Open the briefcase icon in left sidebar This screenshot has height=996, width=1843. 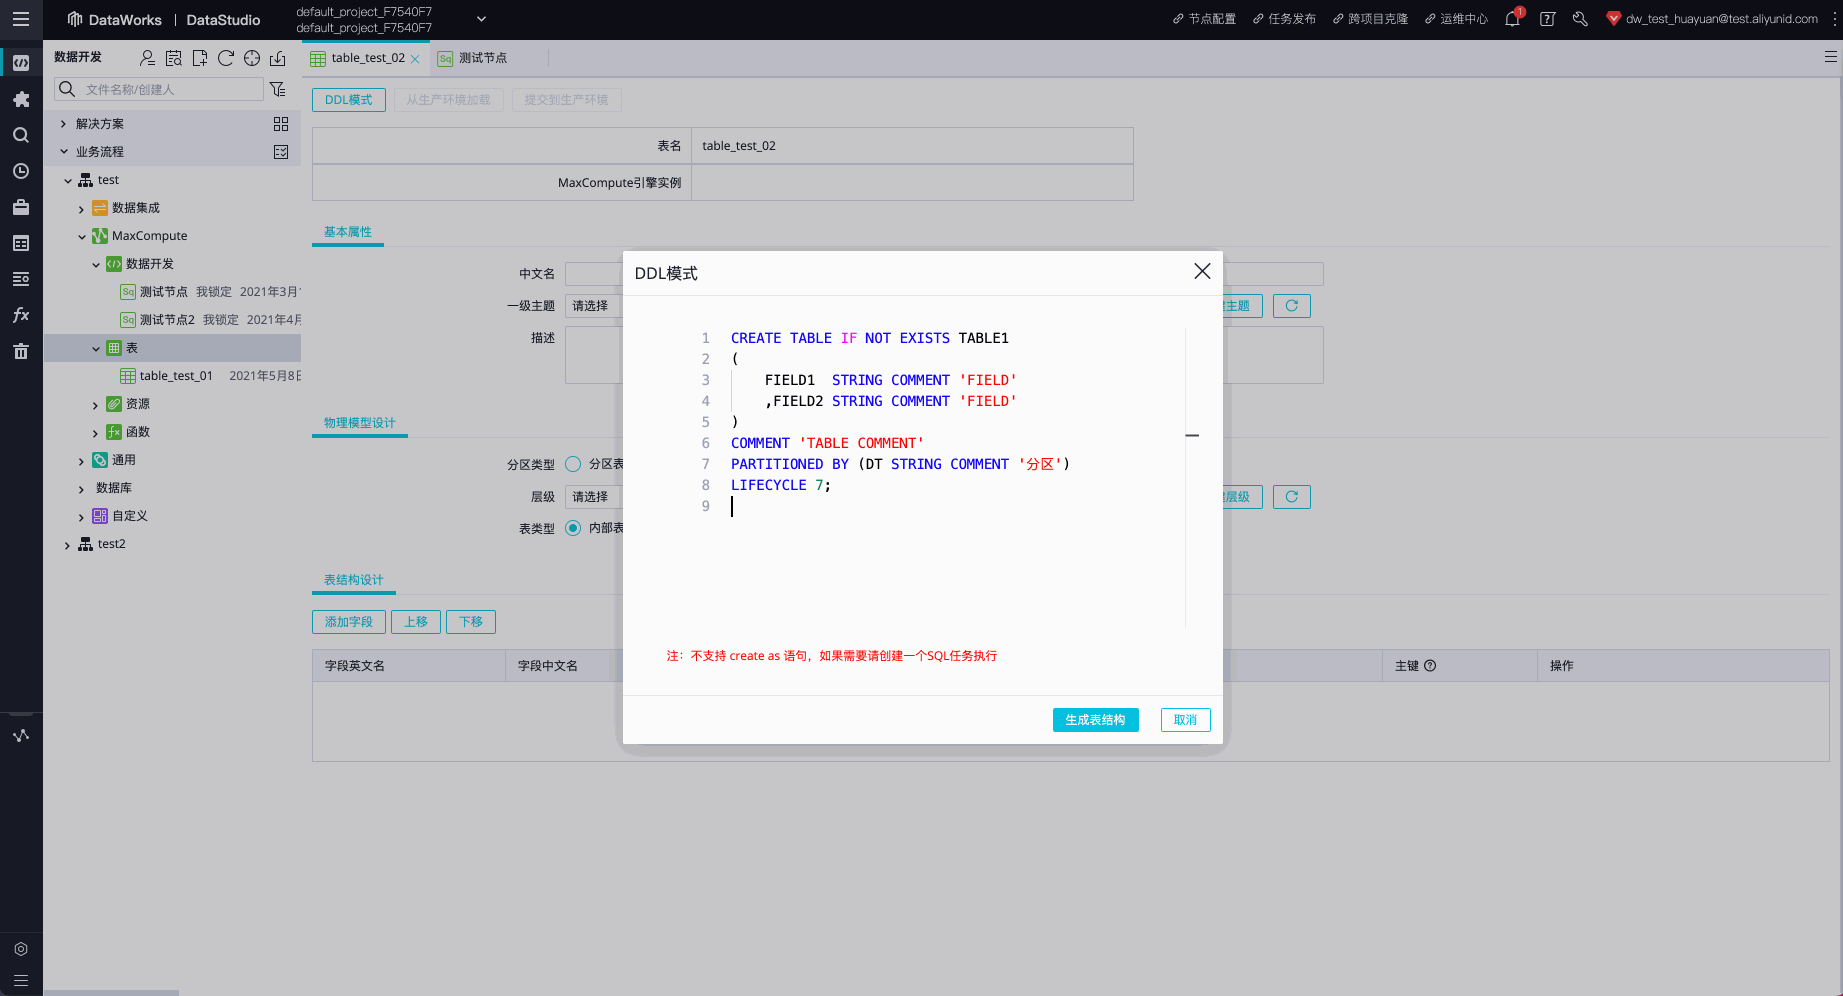[x=21, y=207]
